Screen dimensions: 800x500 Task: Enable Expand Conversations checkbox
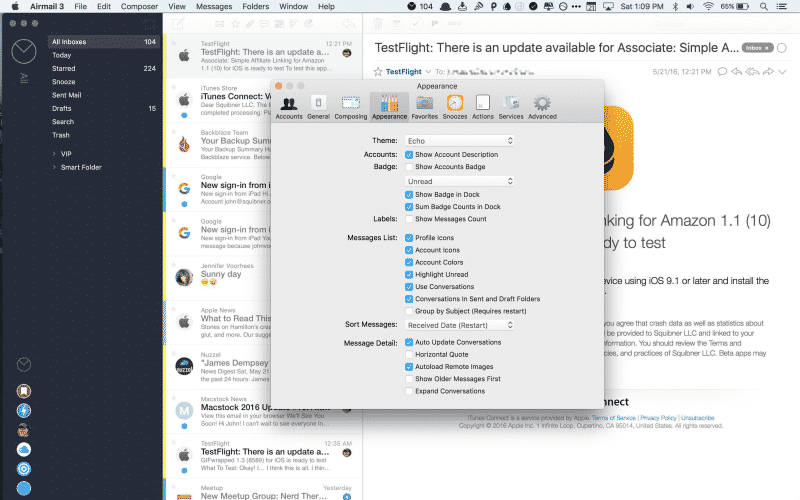tap(409, 391)
